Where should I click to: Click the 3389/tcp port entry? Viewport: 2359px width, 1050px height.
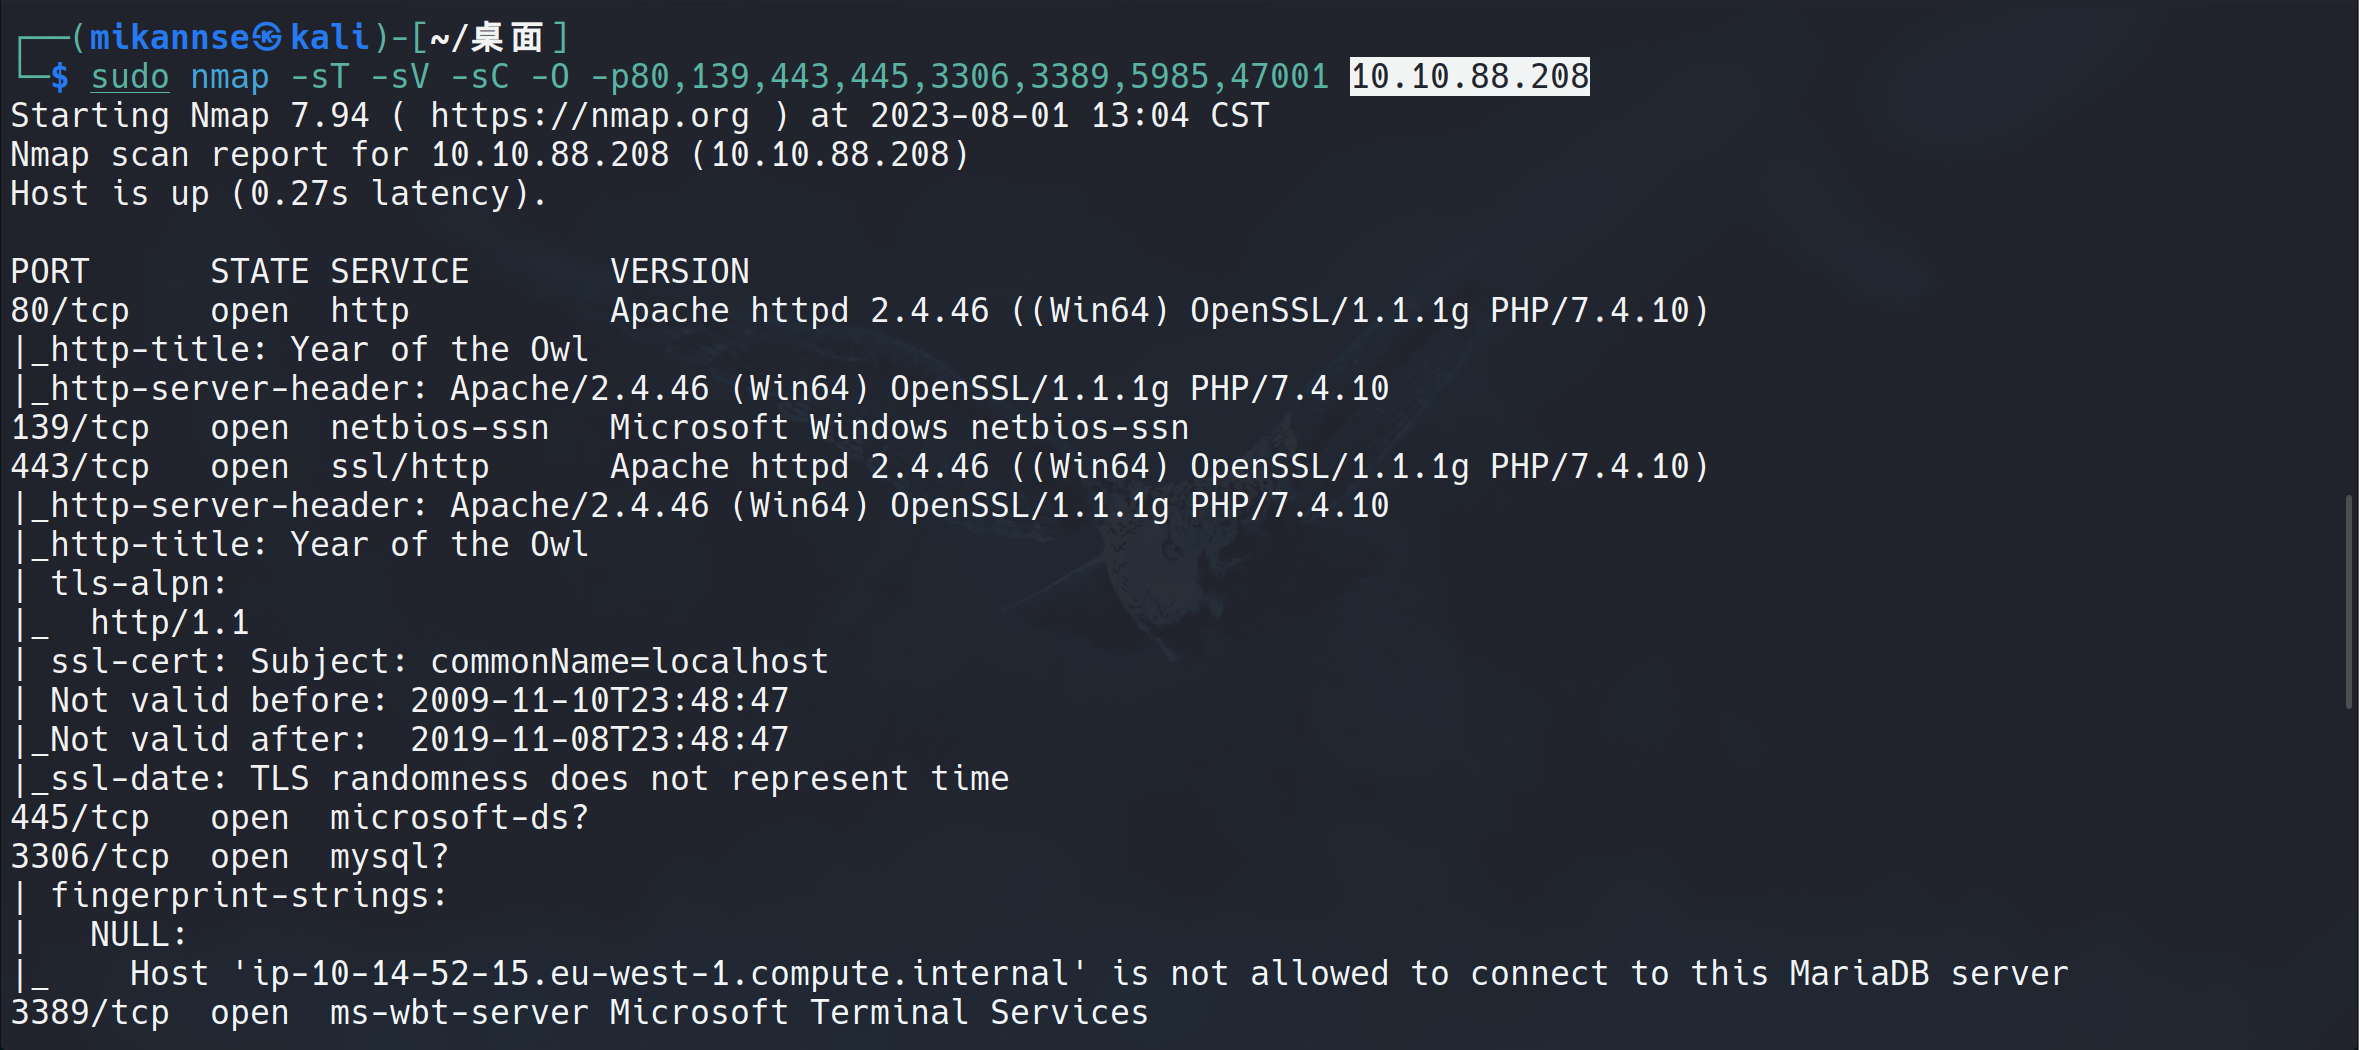click(90, 1013)
